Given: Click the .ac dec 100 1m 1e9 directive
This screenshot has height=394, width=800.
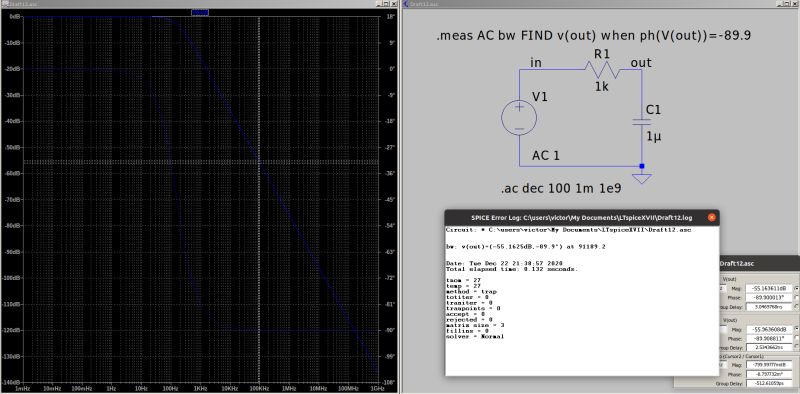Looking at the screenshot, I should (x=561, y=189).
